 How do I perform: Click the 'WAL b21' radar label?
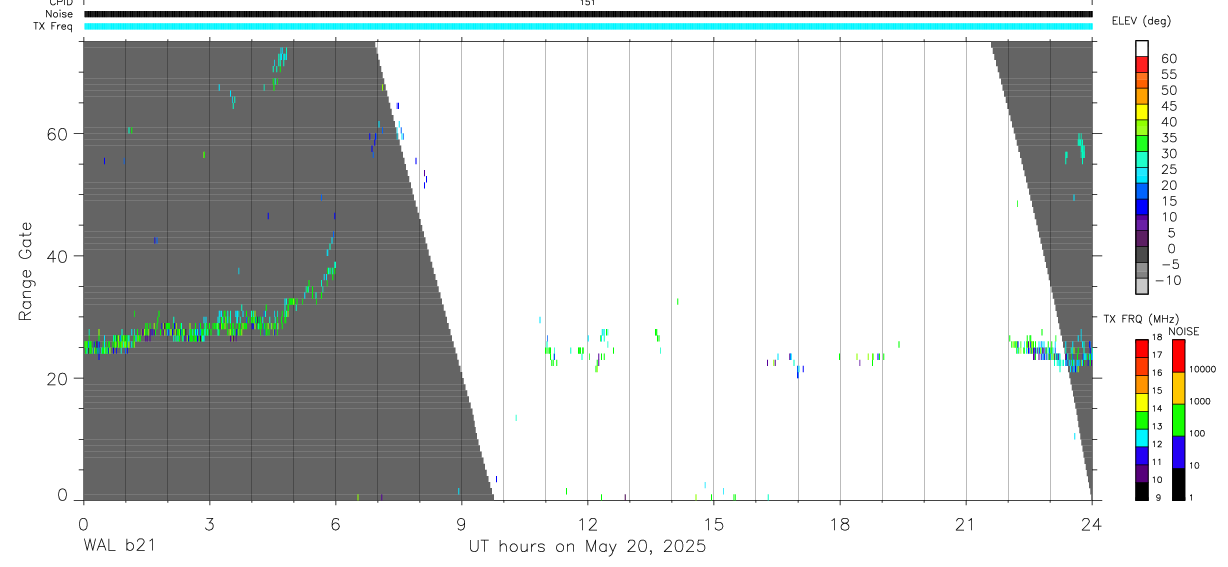click(119, 547)
